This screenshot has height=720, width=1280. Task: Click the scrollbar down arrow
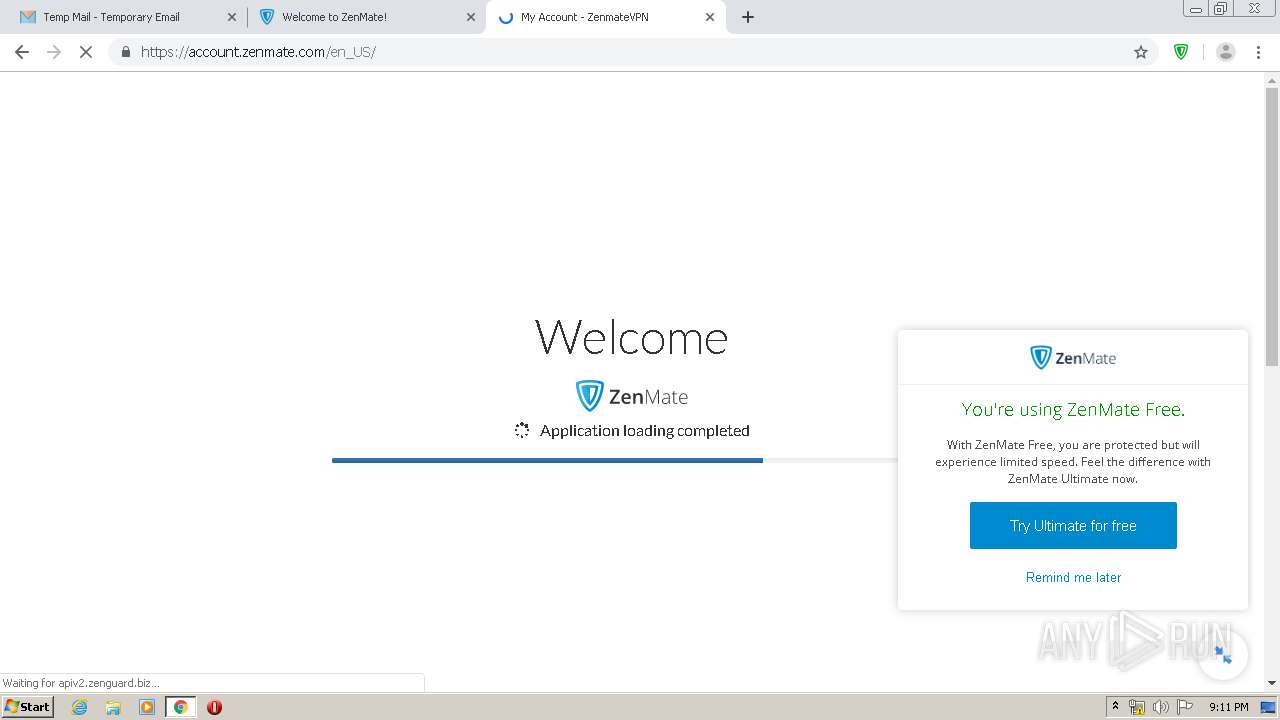(x=1272, y=683)
